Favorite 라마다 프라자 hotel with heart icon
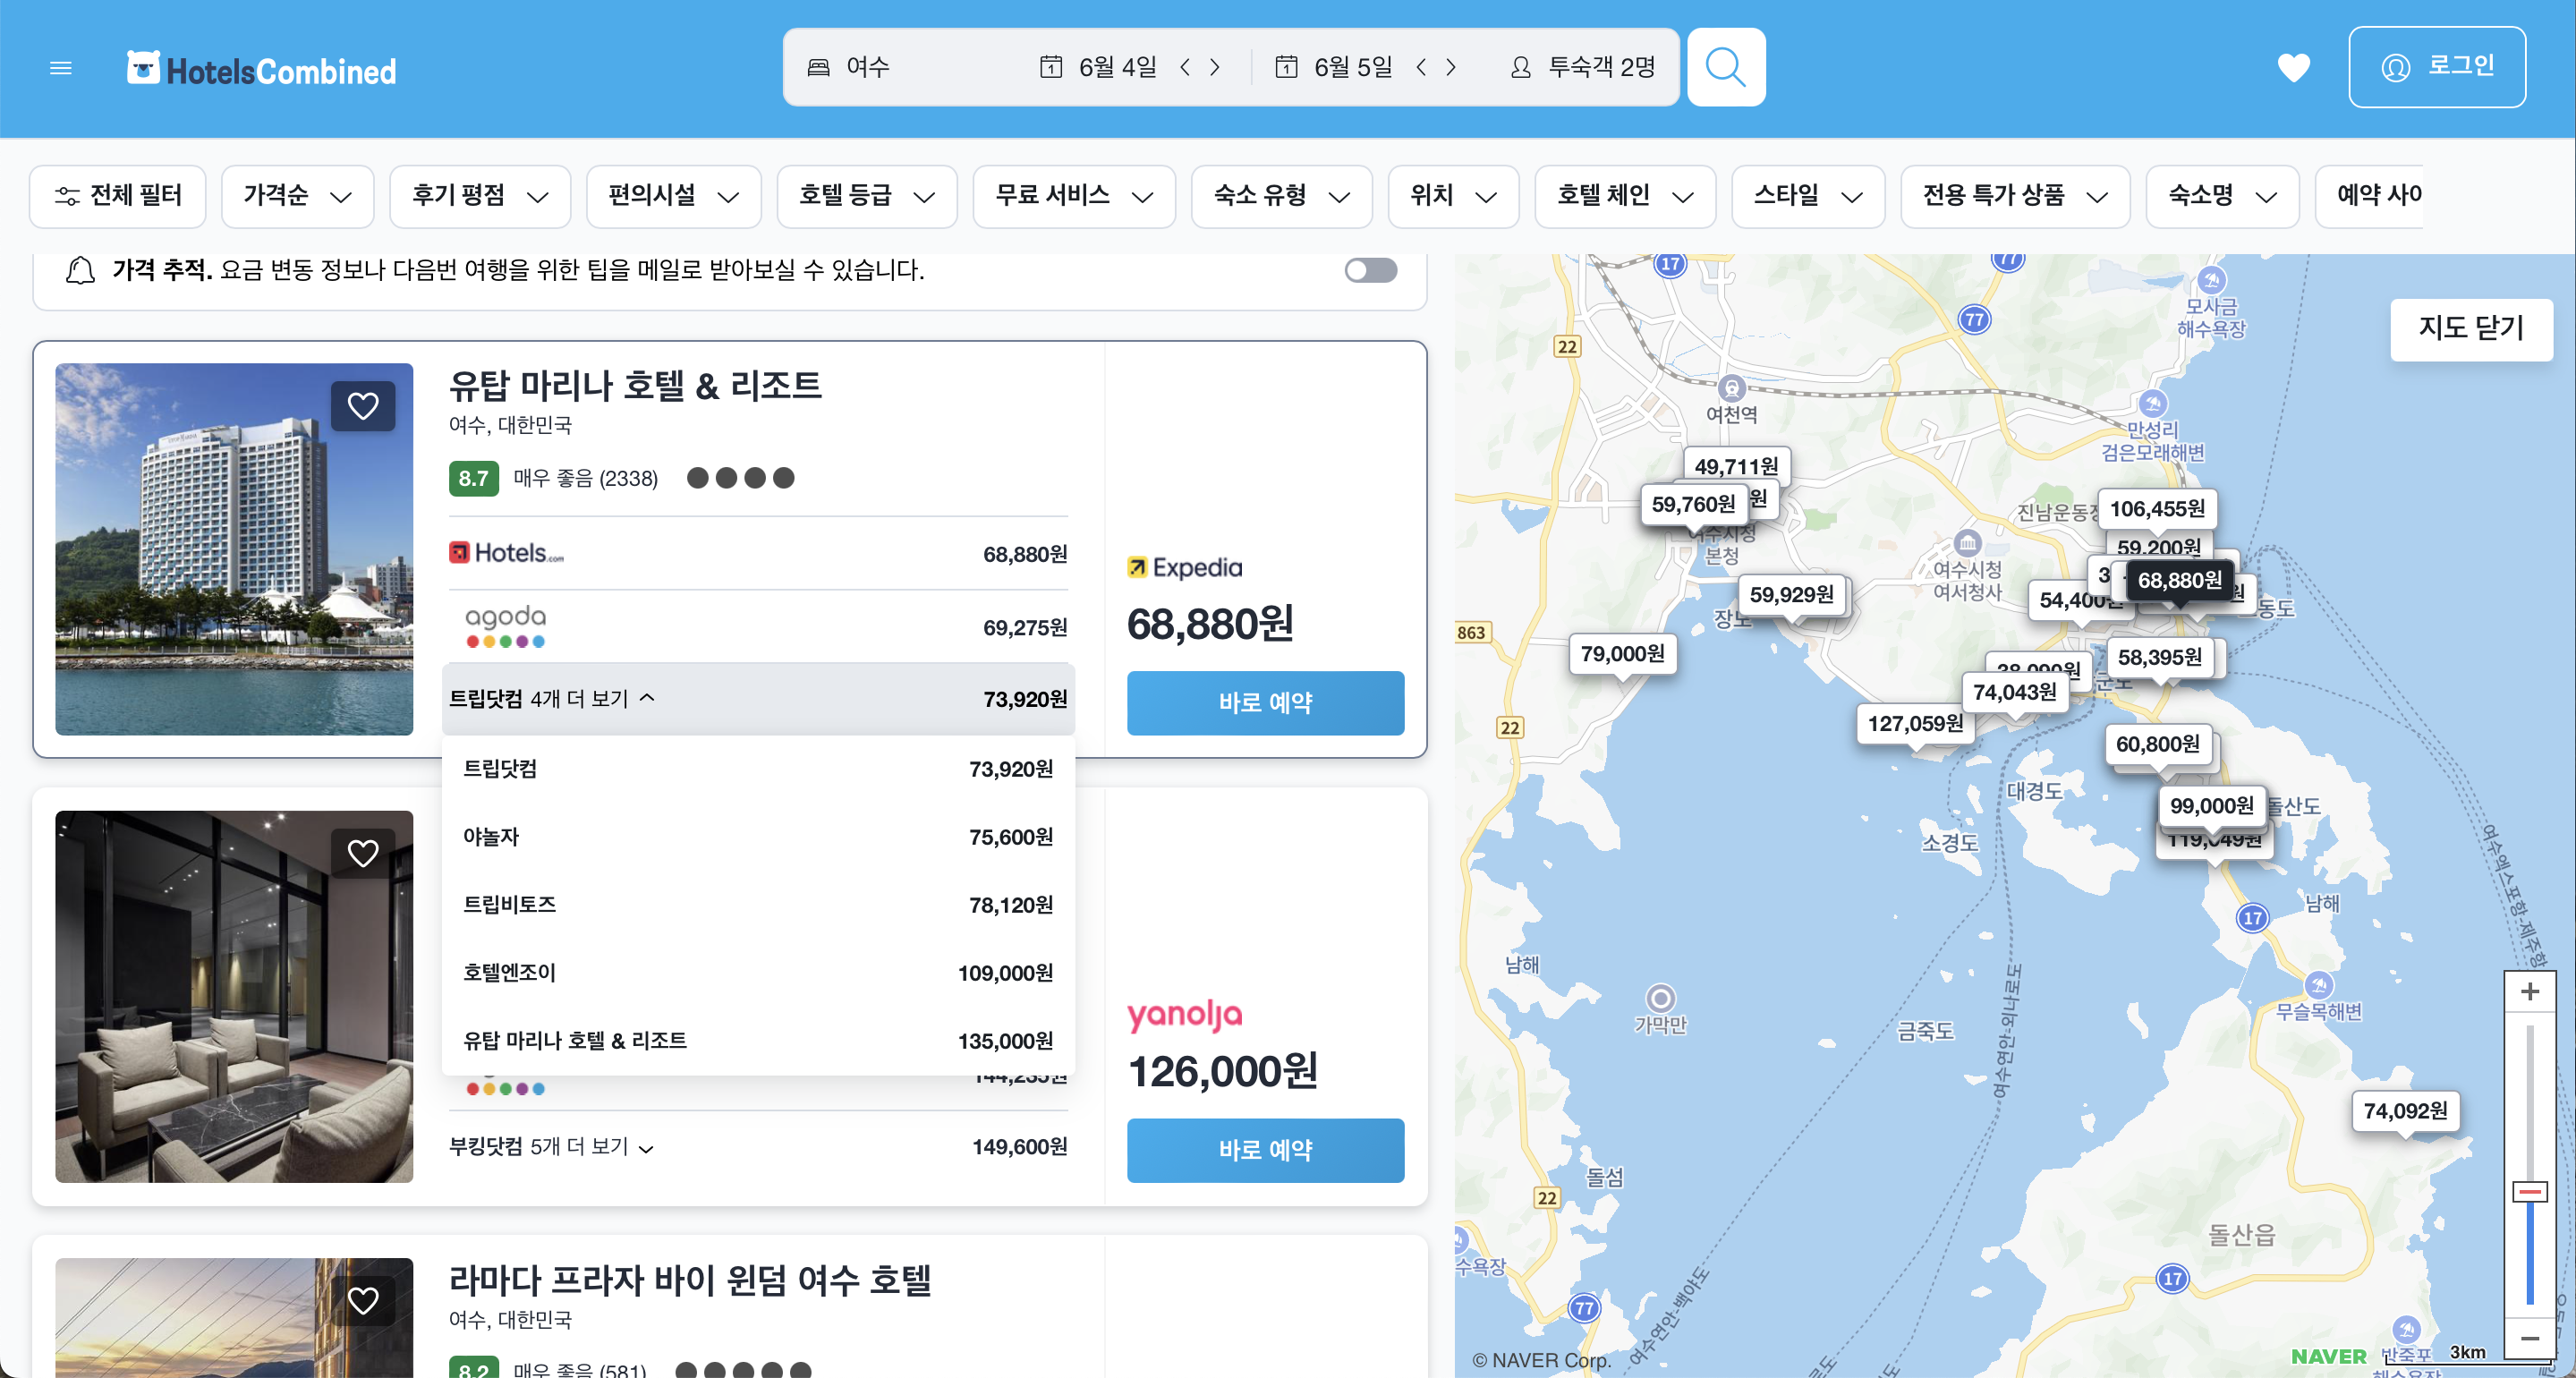 [363, 1300]
